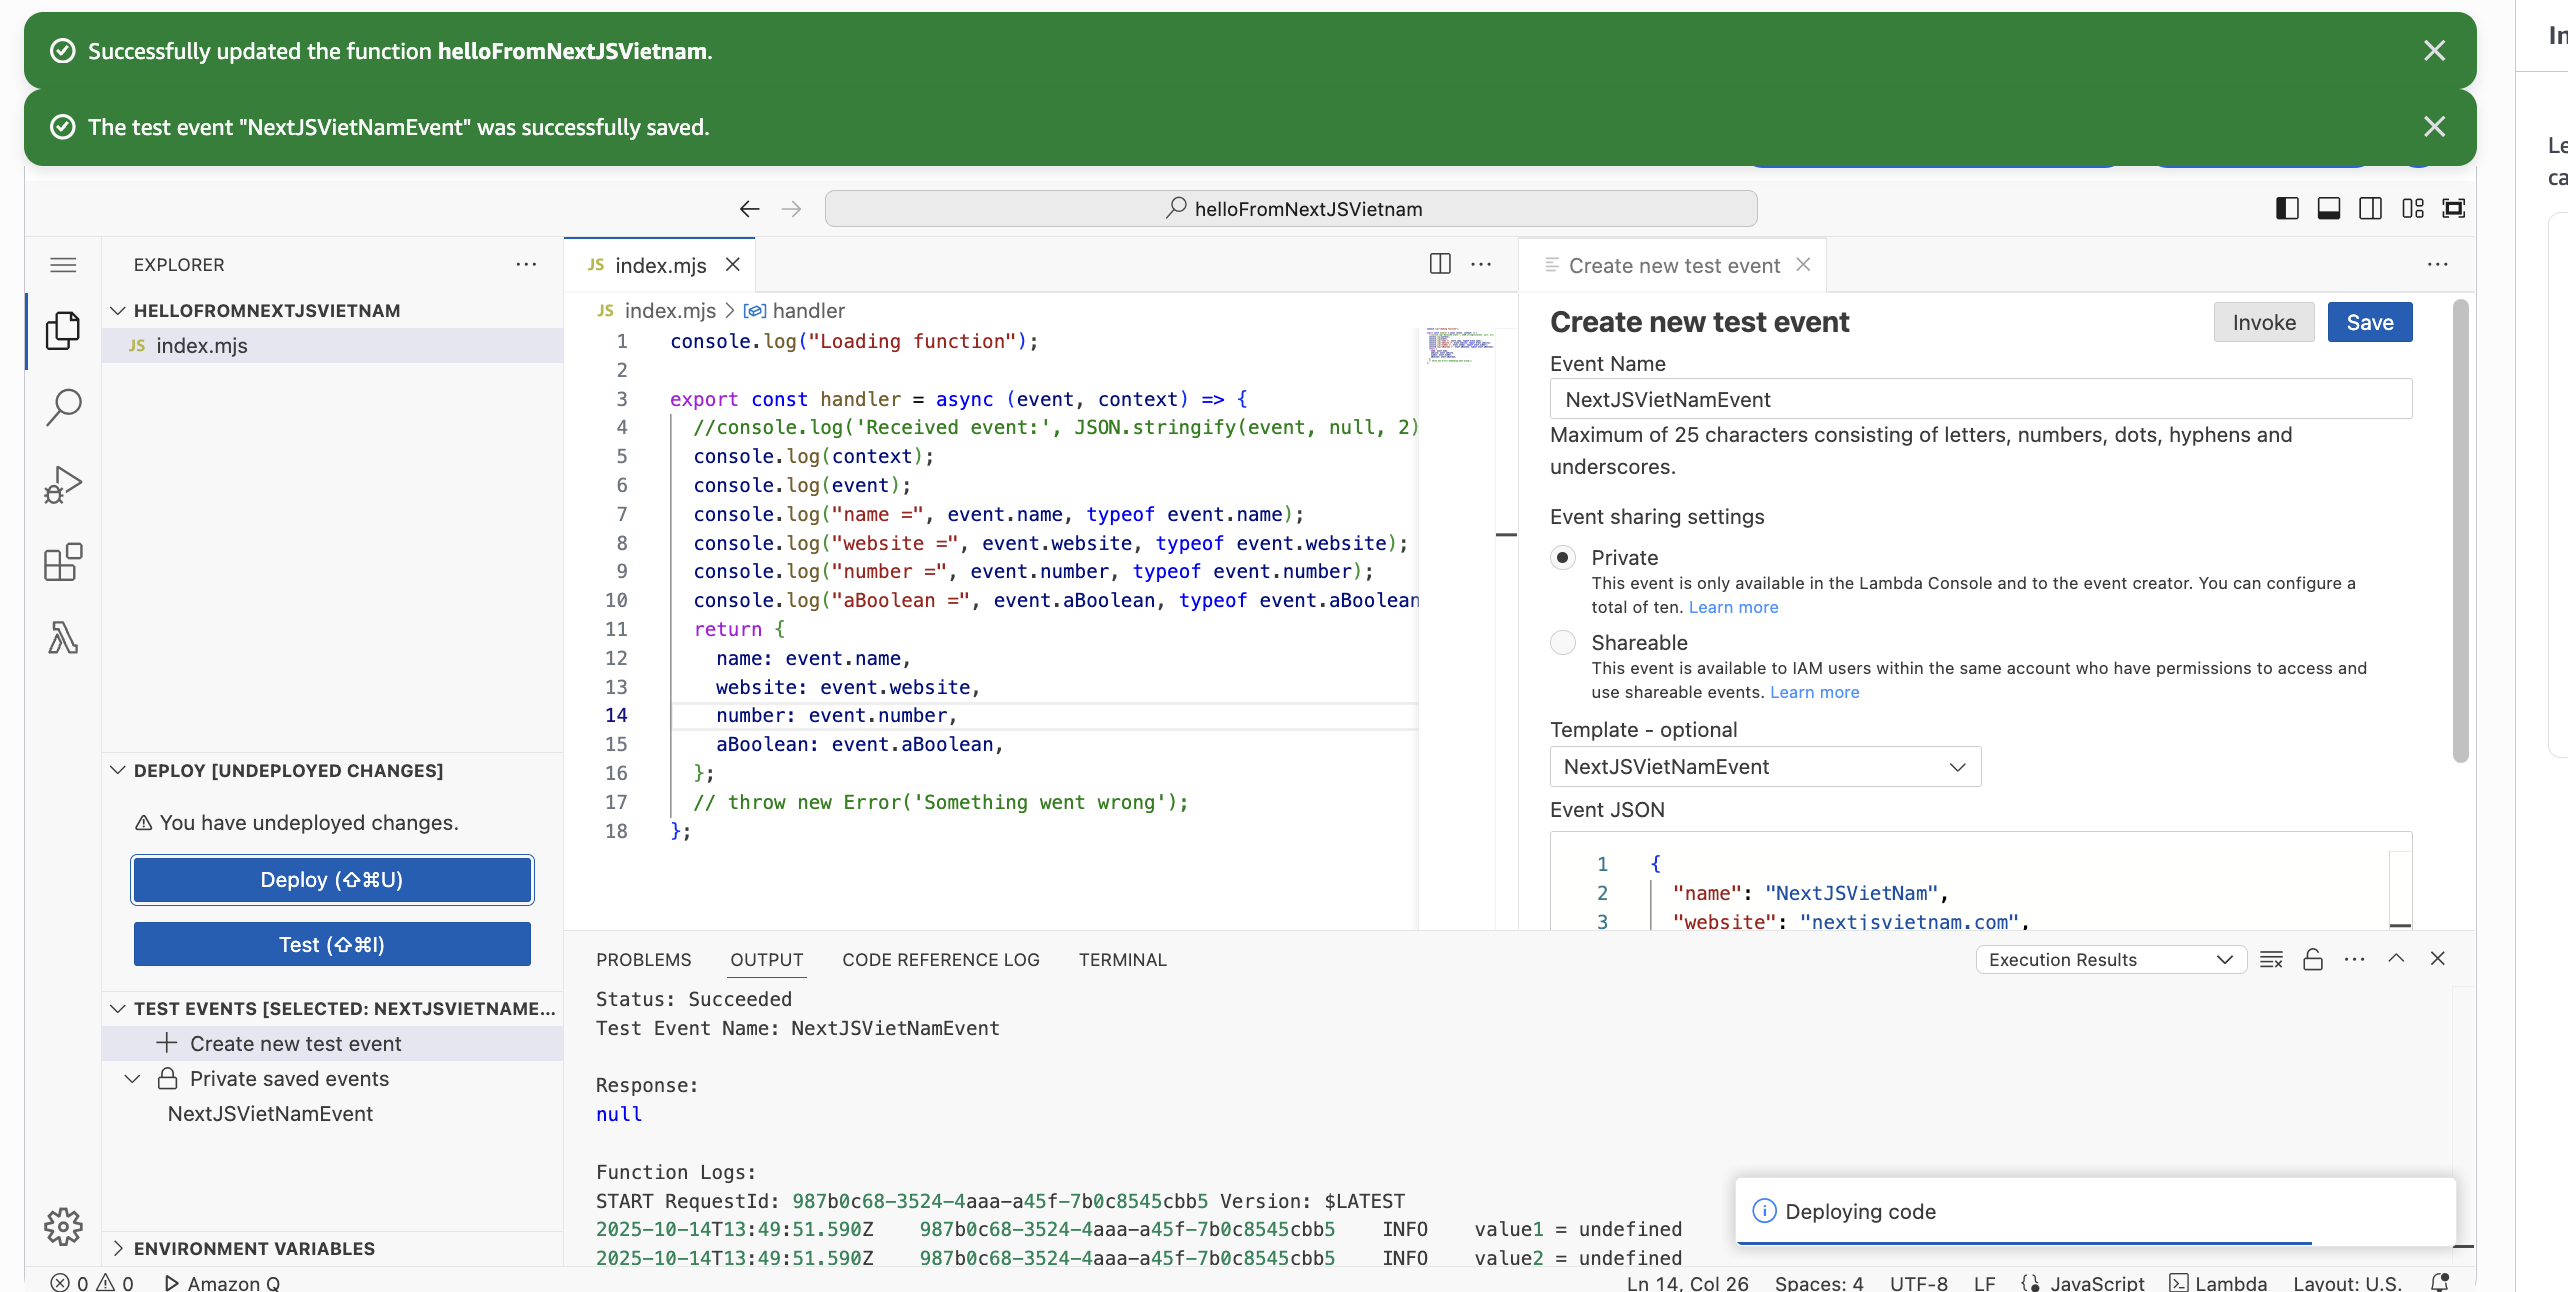Viewport: 2568px width, 1292px height.
Task: Open the Template optional dropdown
Action: tap(1765, 767)
